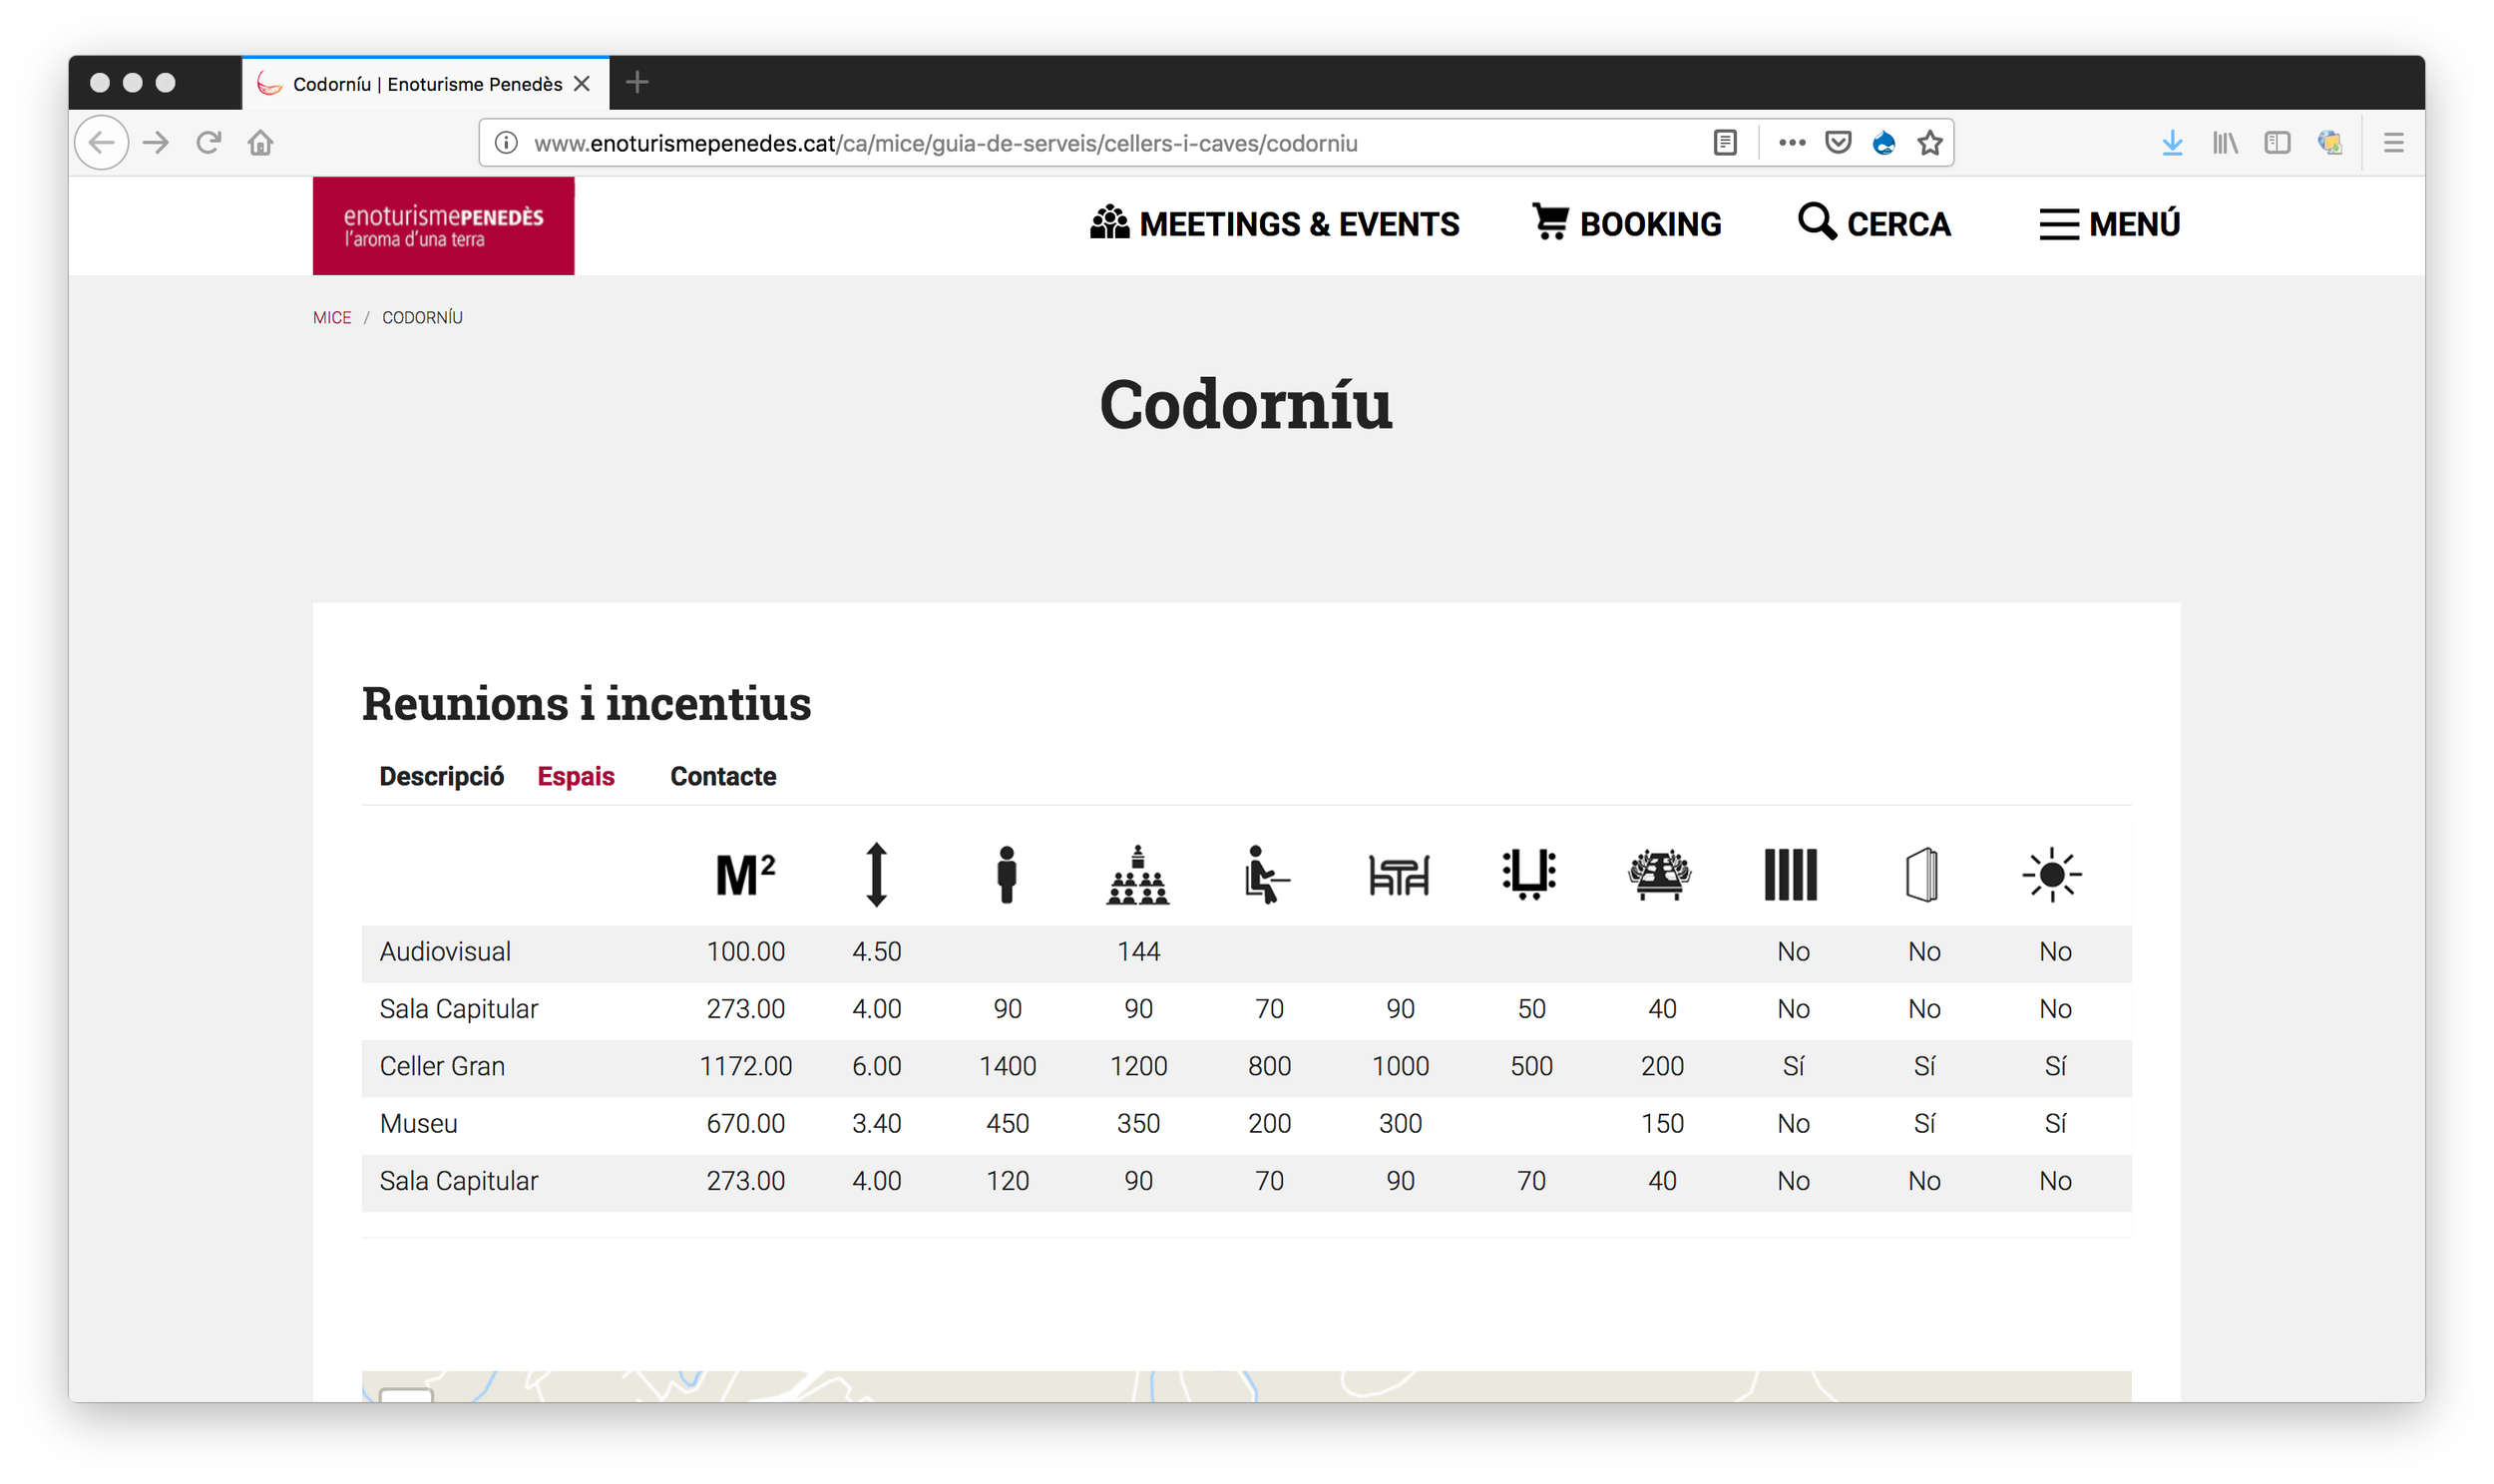
Task: Switch to the Contacte tab
Action: (x=722, y=776)
